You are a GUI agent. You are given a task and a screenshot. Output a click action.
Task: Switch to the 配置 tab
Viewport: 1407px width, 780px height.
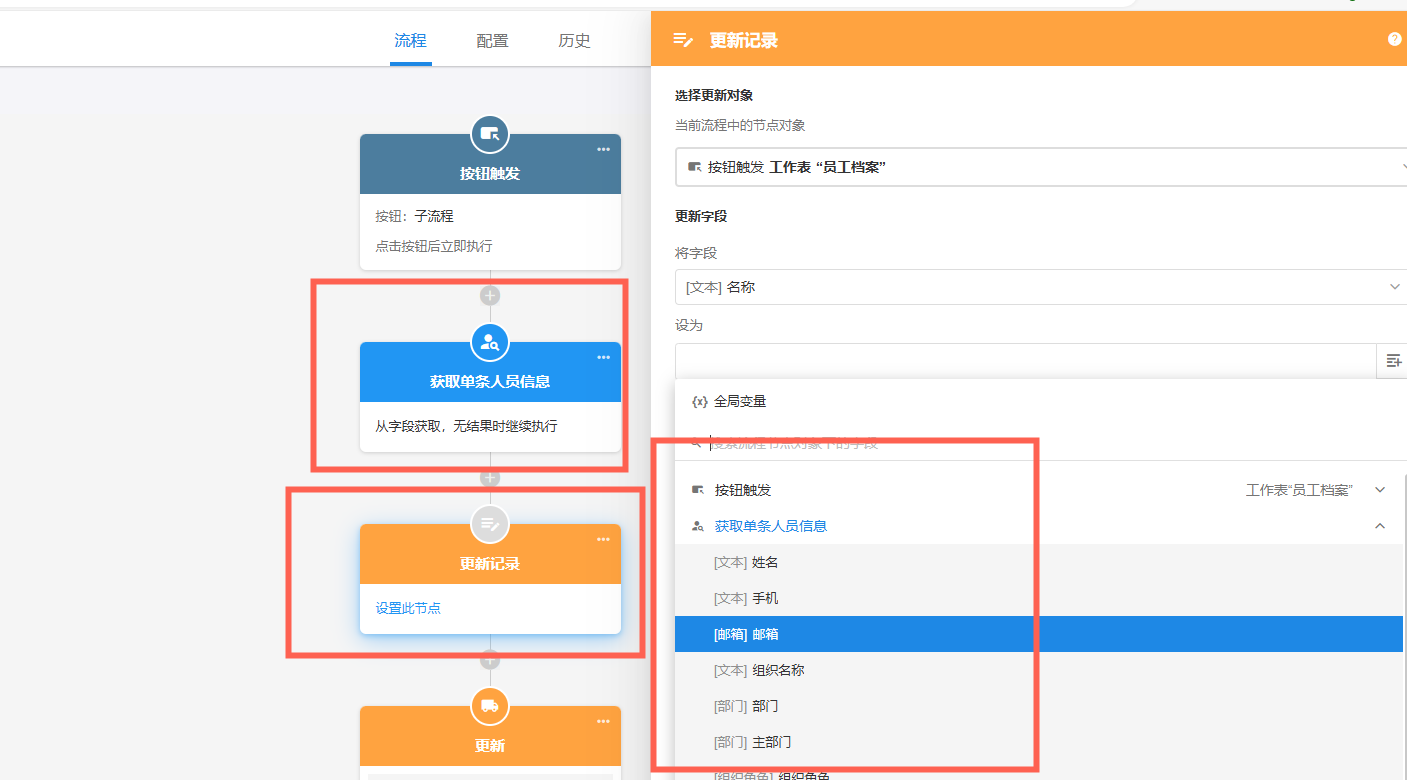pyautogui.click(x=492, y=41)
